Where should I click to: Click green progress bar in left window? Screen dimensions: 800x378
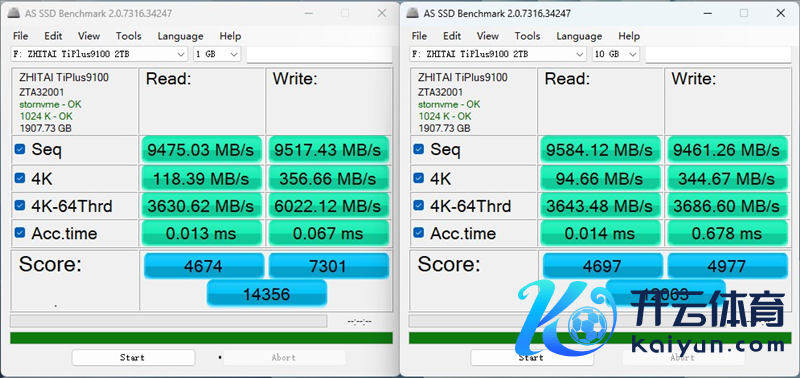pyautogui.click(x=201, y=338)
